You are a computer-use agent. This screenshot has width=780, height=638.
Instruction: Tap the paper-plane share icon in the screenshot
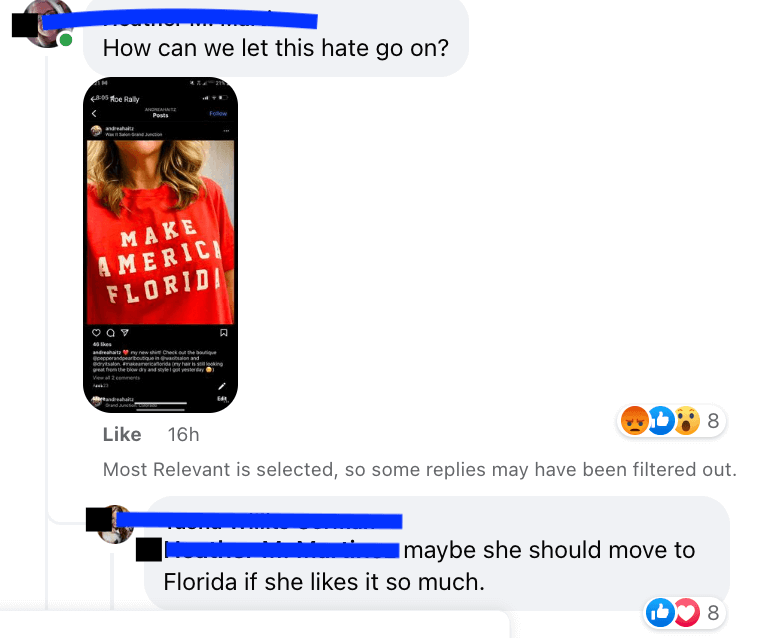click(x=125, y=333)
